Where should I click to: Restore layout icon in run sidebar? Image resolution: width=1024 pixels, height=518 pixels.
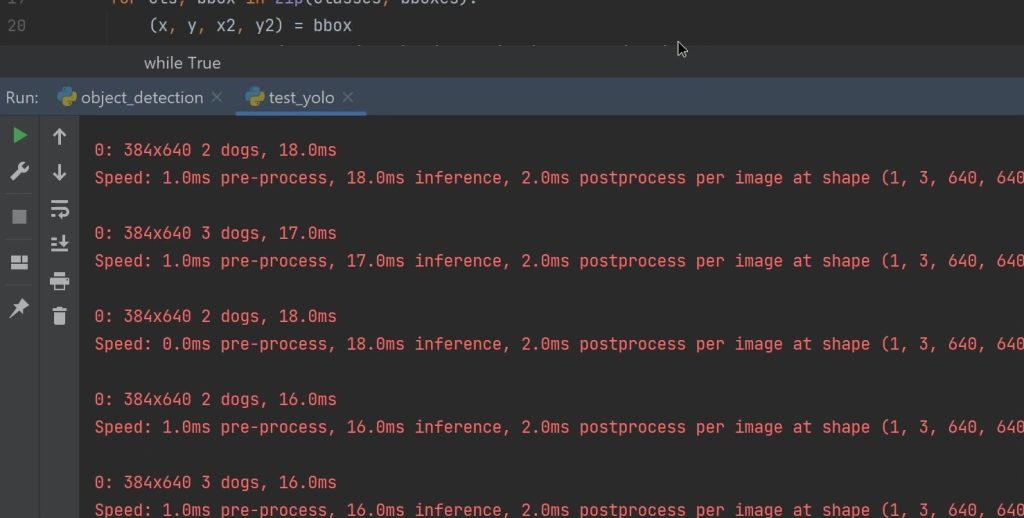tap(20, 262)
